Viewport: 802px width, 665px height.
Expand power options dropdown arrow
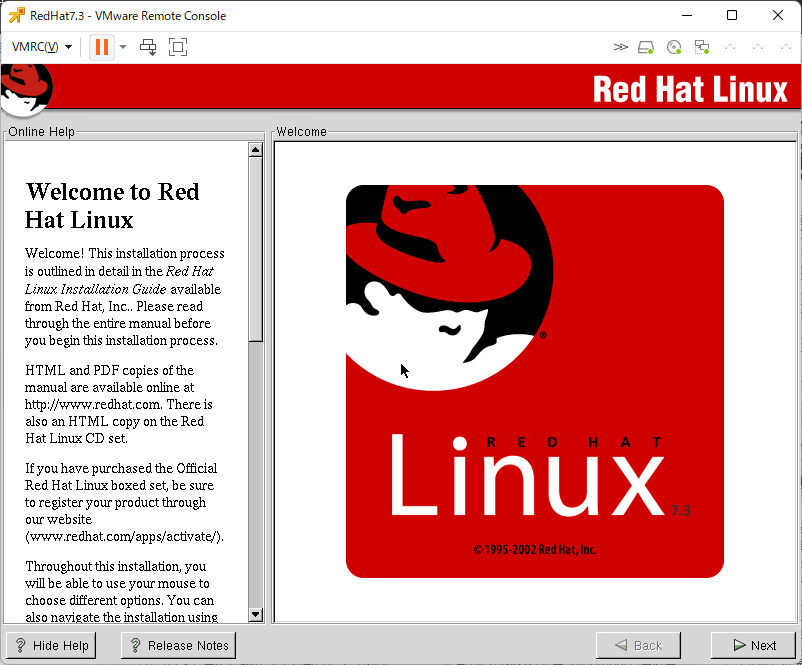pyautogui.click(x=123, y=47)
